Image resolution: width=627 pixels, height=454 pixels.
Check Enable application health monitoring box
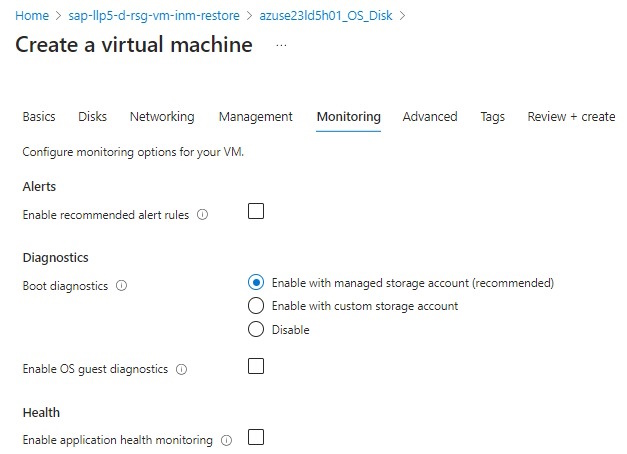click(x=256, y=437)
